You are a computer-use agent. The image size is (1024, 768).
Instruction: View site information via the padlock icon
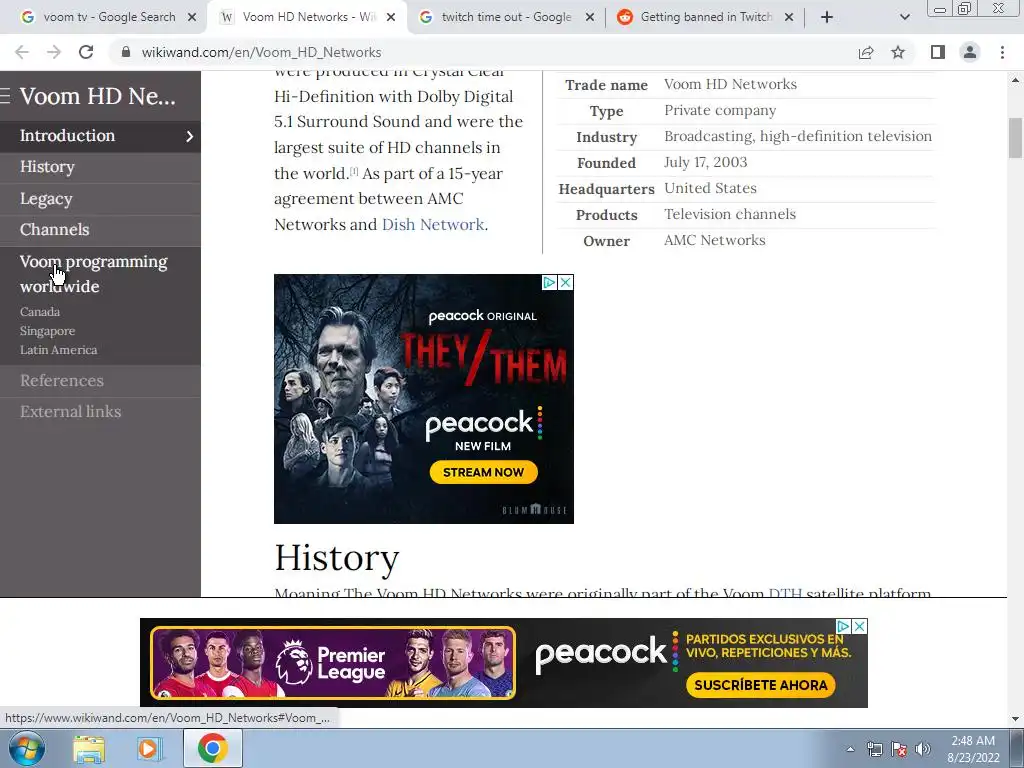(125, 52)
